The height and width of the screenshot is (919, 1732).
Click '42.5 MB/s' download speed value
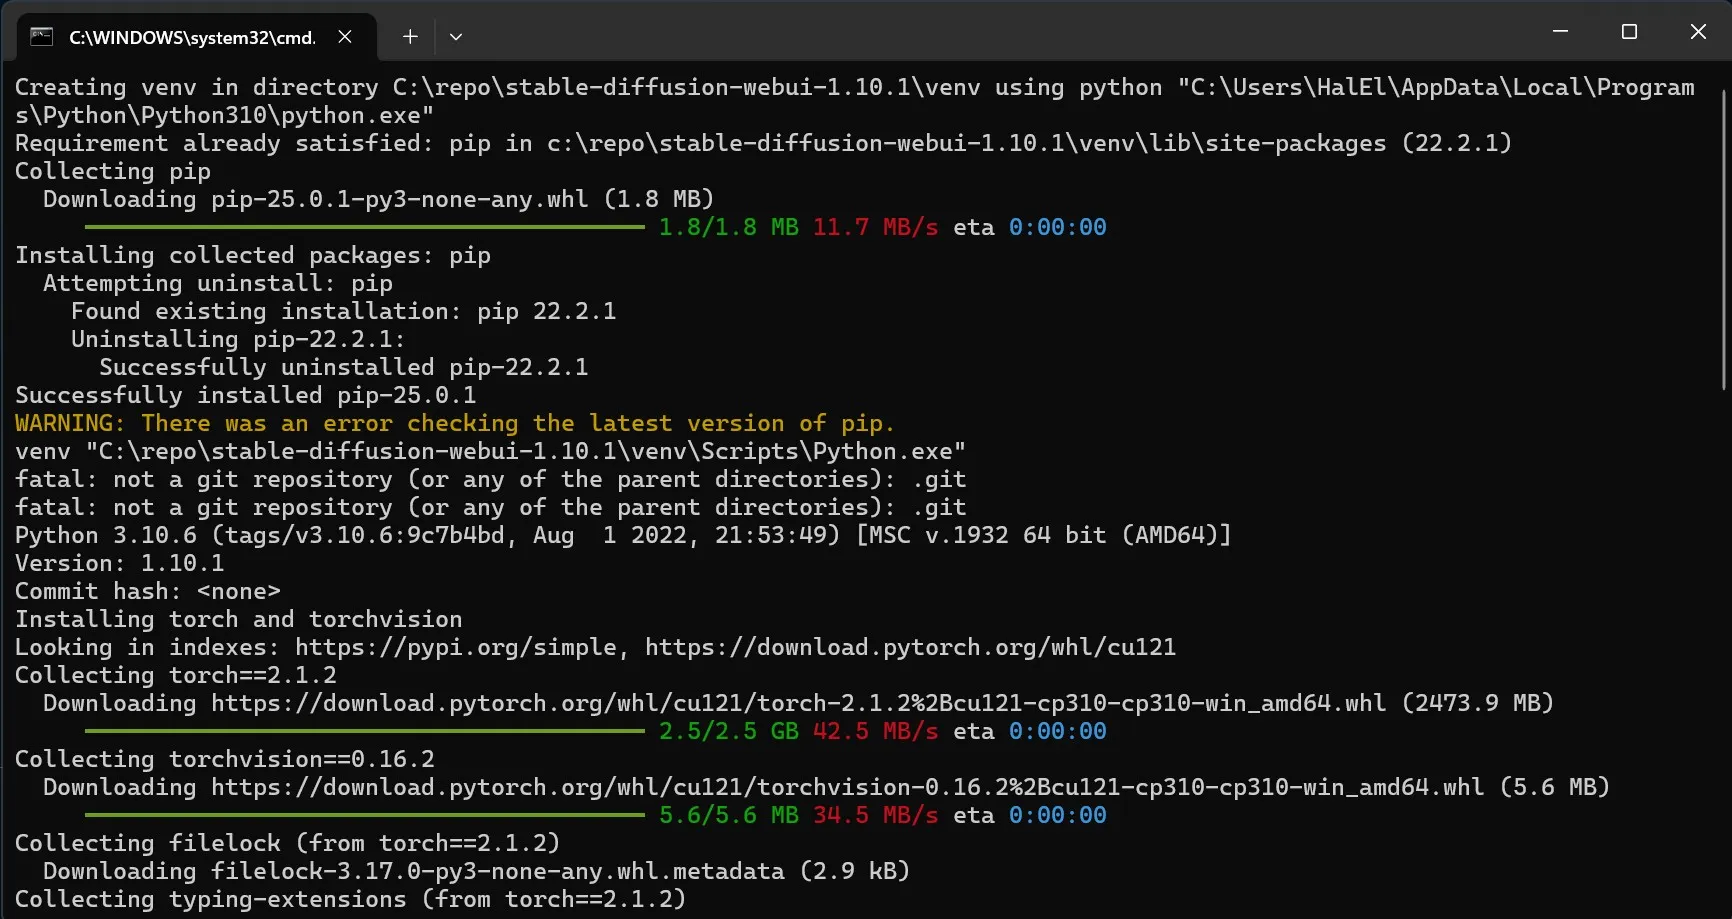875,731
